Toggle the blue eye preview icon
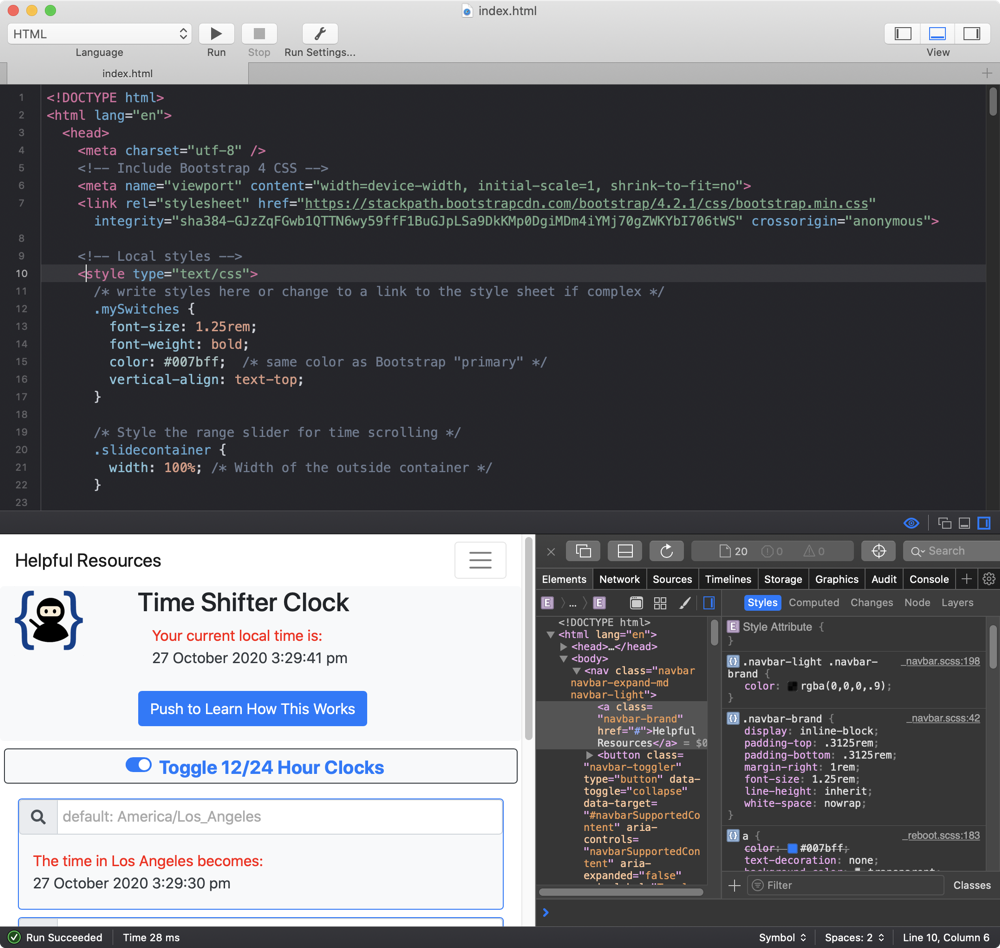 click(911, 523)
